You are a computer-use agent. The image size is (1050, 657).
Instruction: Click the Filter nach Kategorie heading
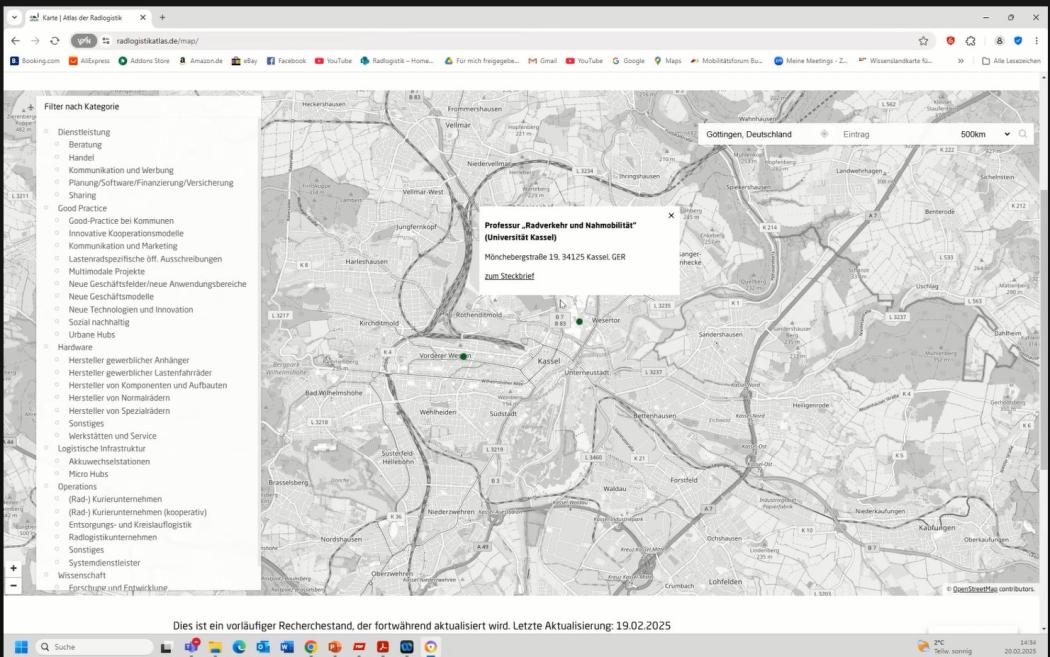[82, 106]
